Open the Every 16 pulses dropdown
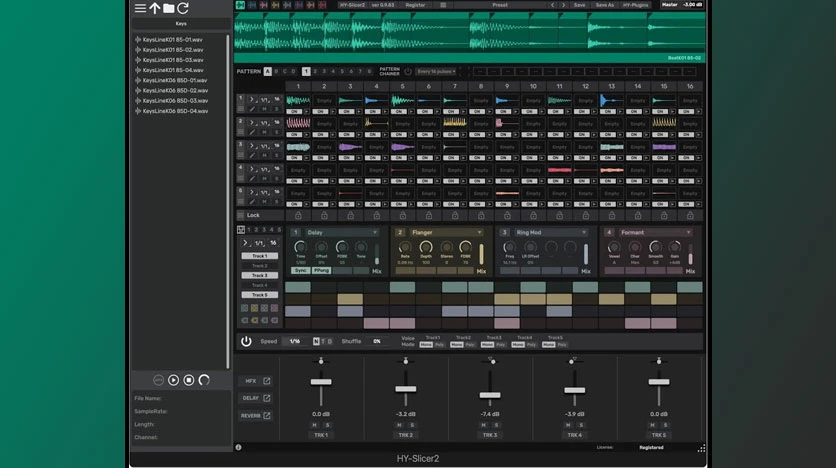Image resolution: width=836 pixels, height=468 pixels. pyautogui.click(x=436, y=71)
